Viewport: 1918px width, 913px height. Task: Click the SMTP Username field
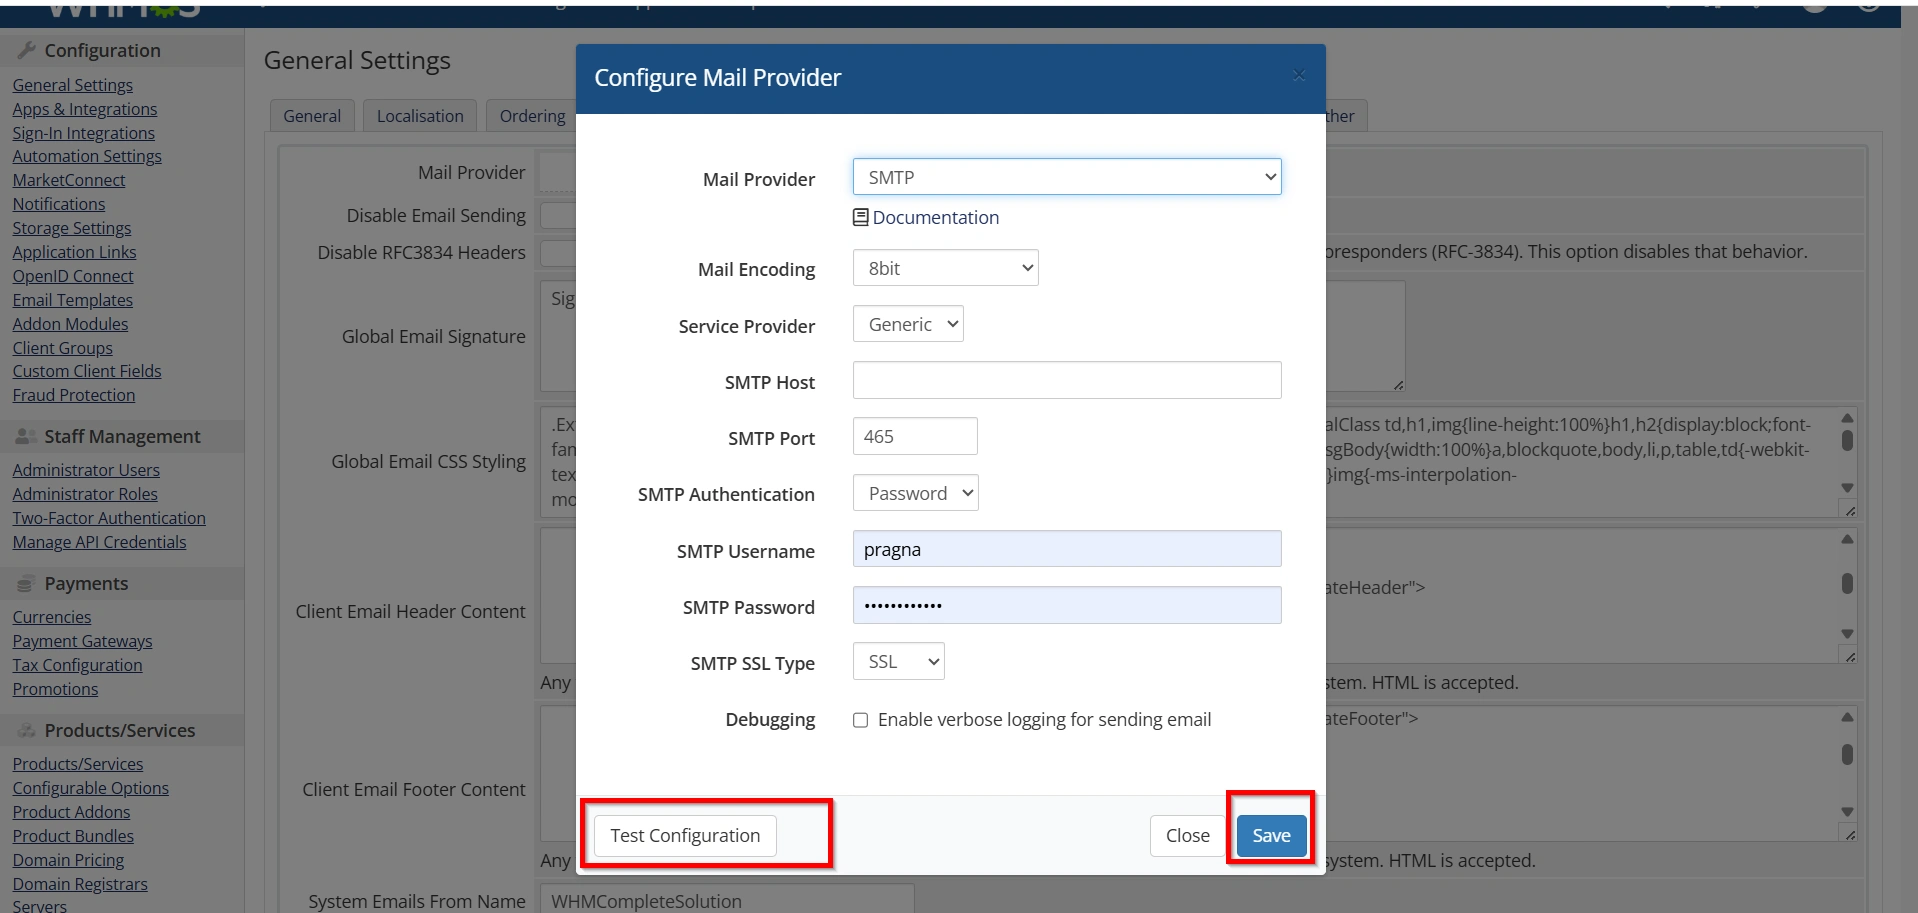coord(1067,549)
